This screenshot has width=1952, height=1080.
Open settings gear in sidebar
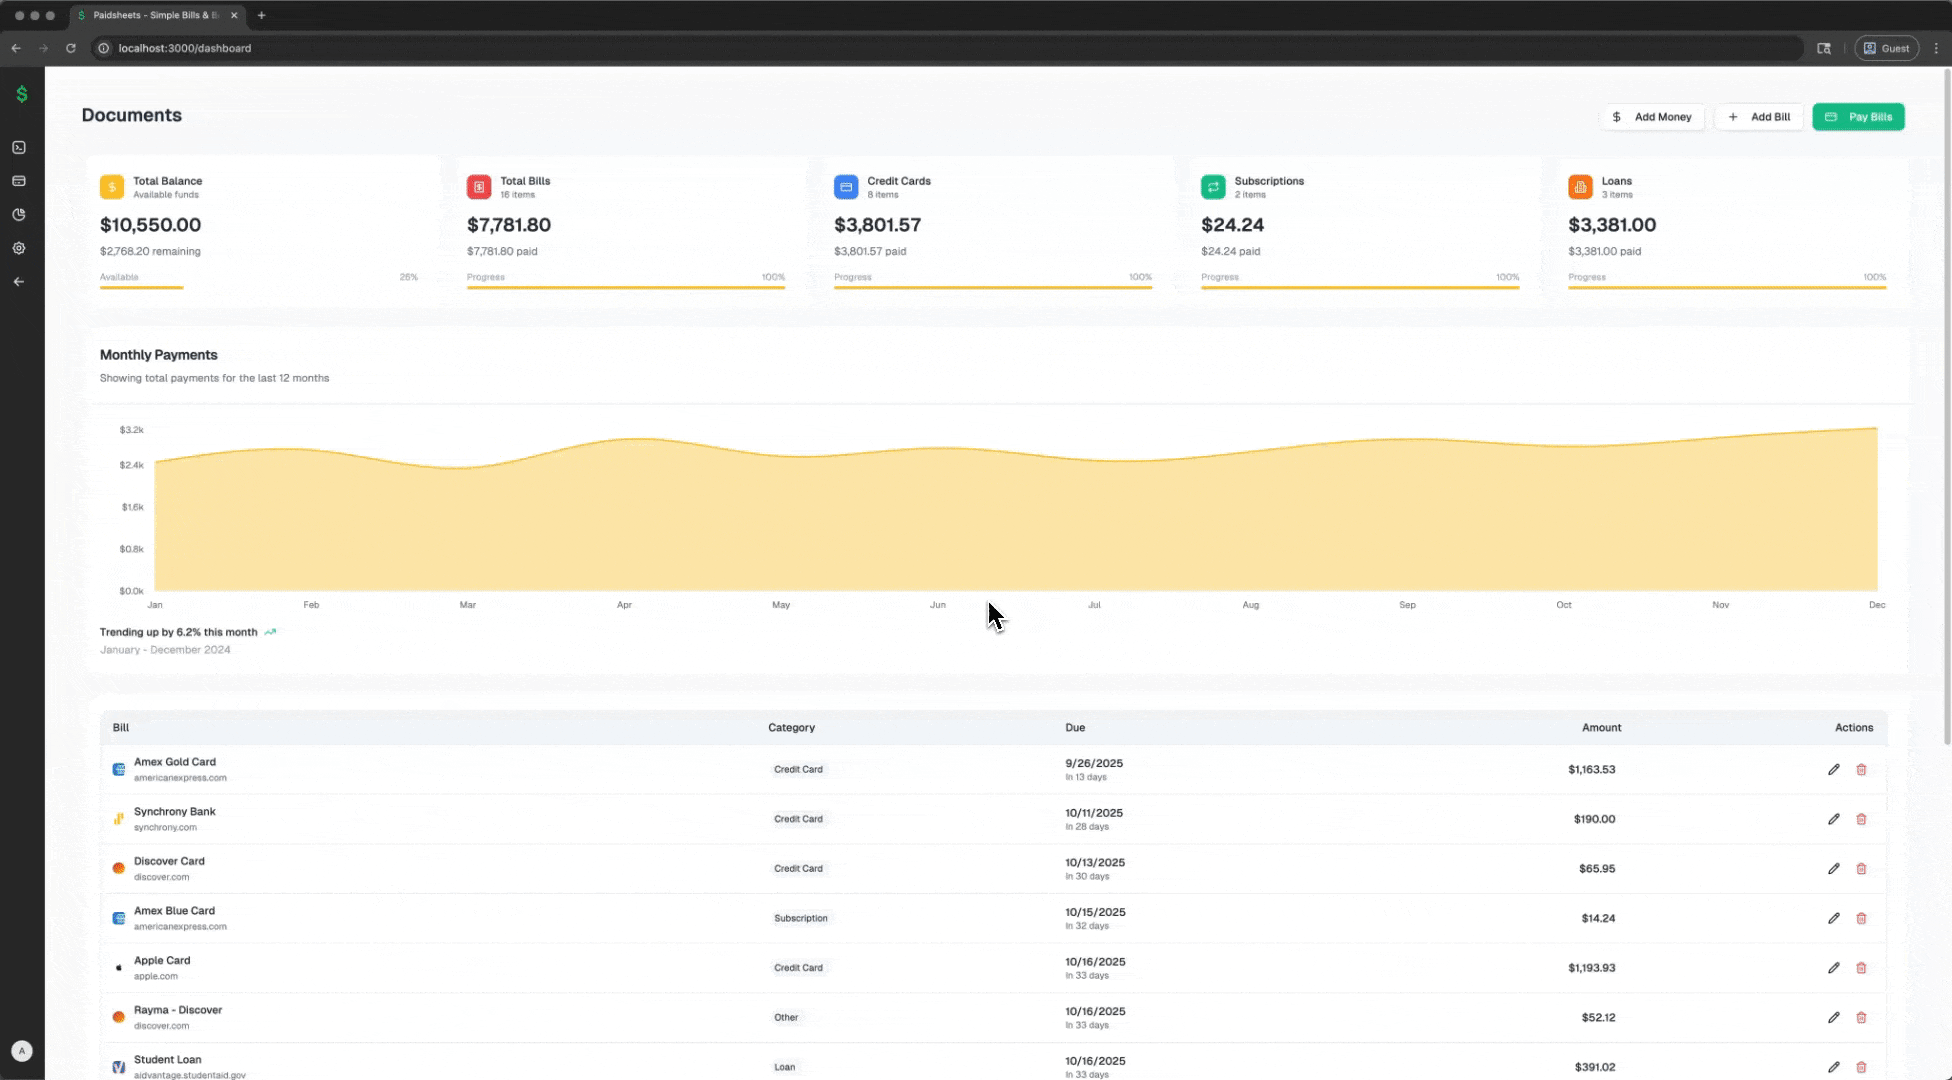tap(19, 248)
